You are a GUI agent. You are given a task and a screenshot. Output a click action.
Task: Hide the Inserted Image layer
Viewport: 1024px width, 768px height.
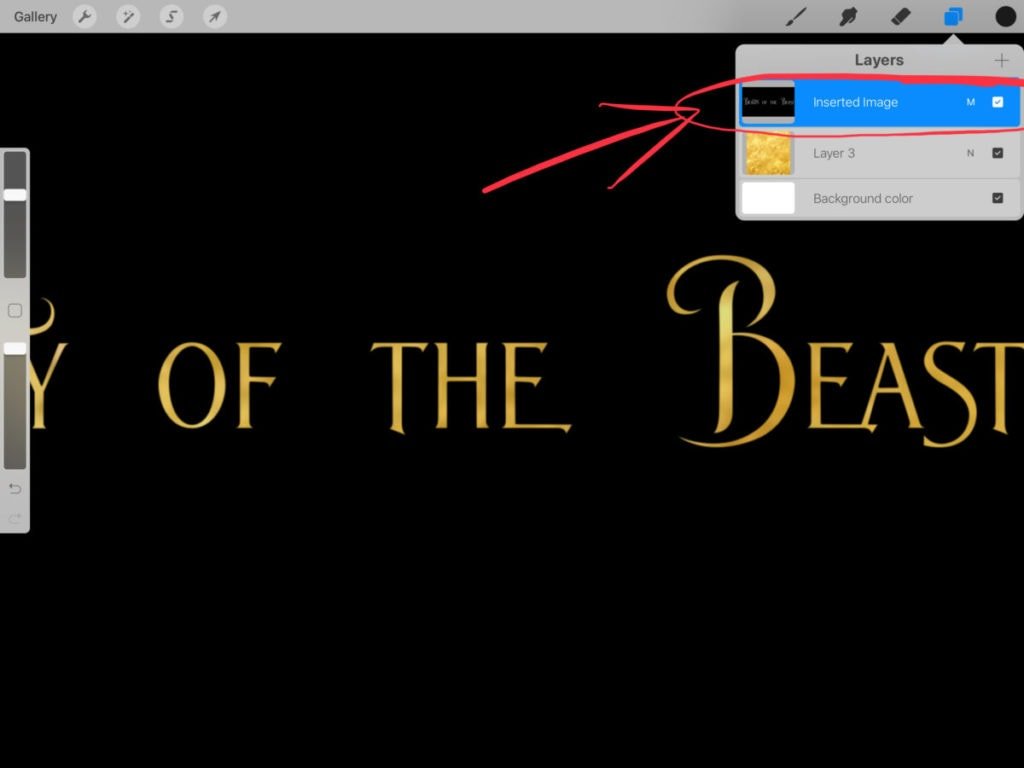tap(997, 102)
